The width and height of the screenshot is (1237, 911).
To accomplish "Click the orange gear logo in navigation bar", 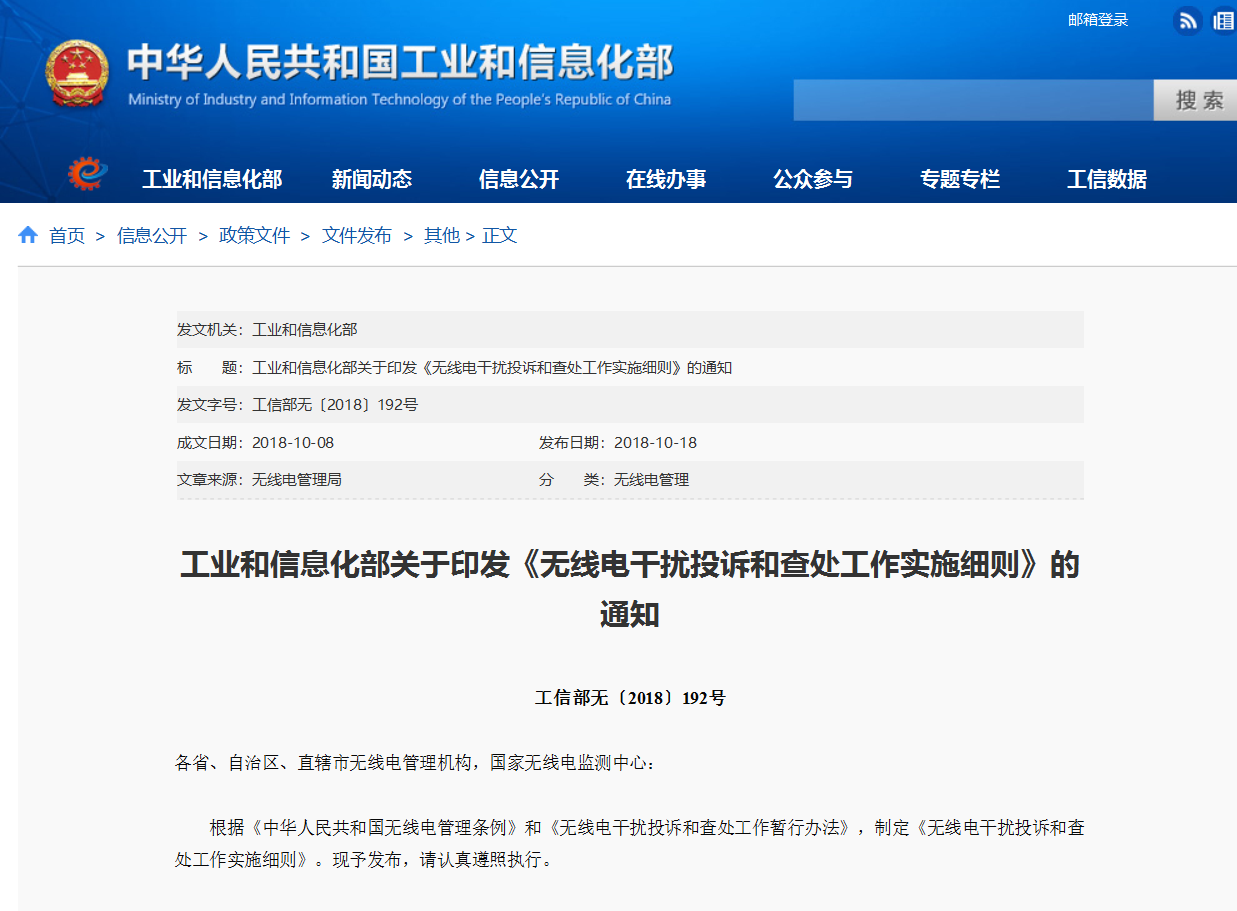I will click(87, 174).
